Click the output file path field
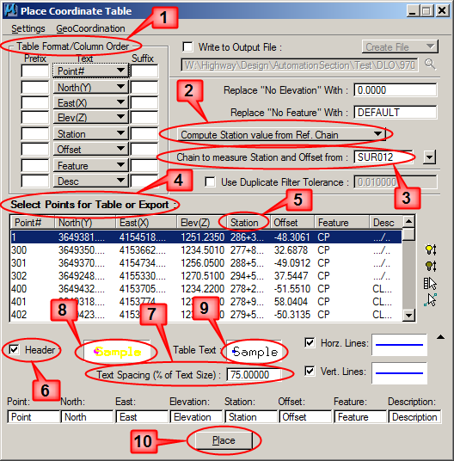Image resolution: width=454 pixels, height=461 pixels. click(299, 65)
